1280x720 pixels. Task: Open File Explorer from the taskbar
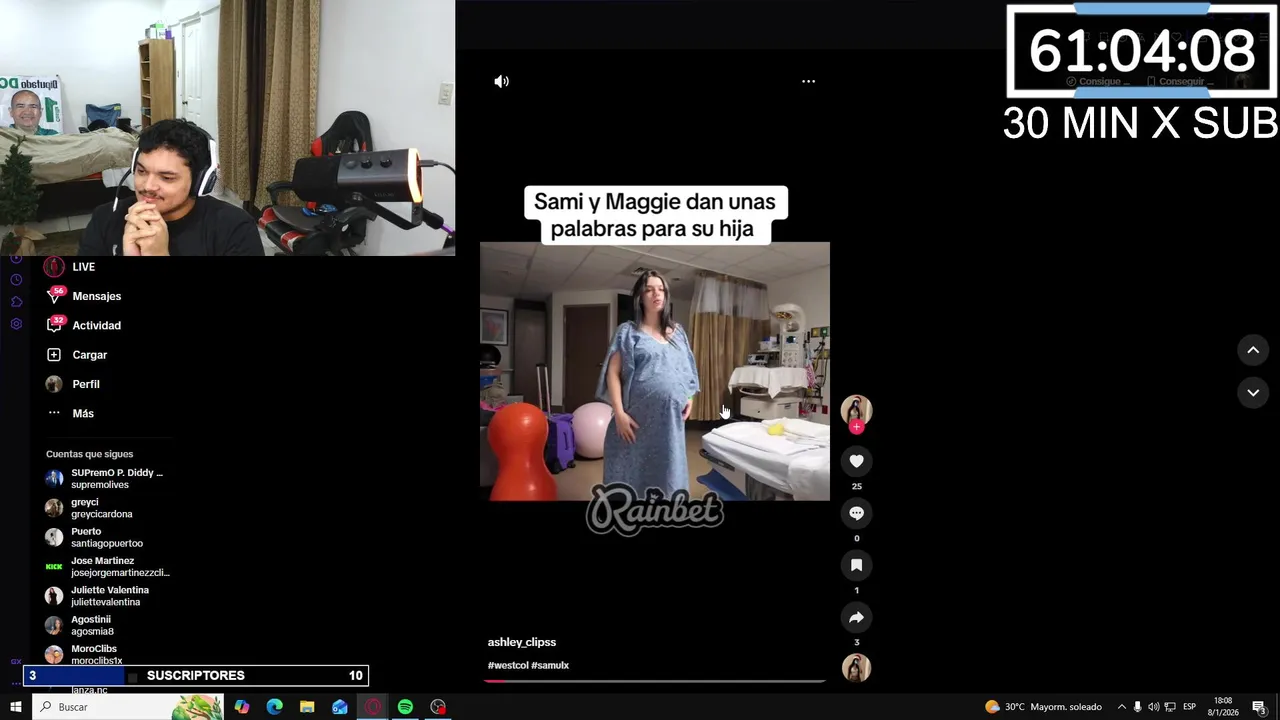(307, 707)
